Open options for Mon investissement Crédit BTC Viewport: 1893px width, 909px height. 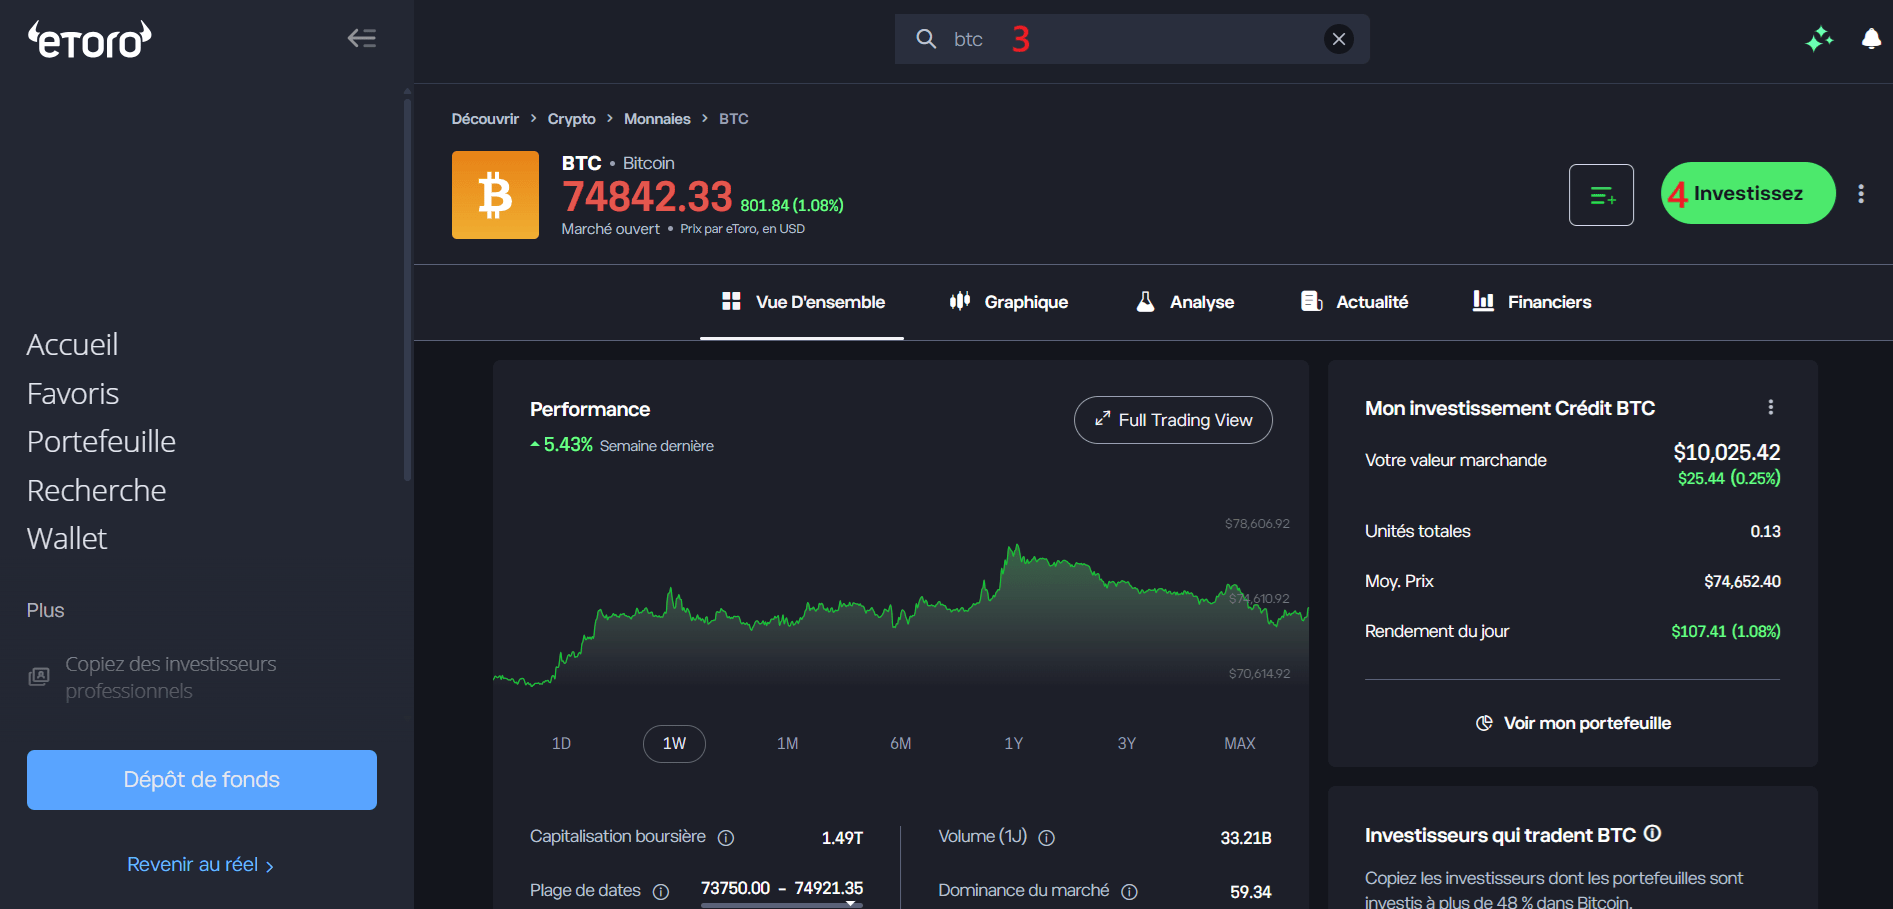[1770, 407]
